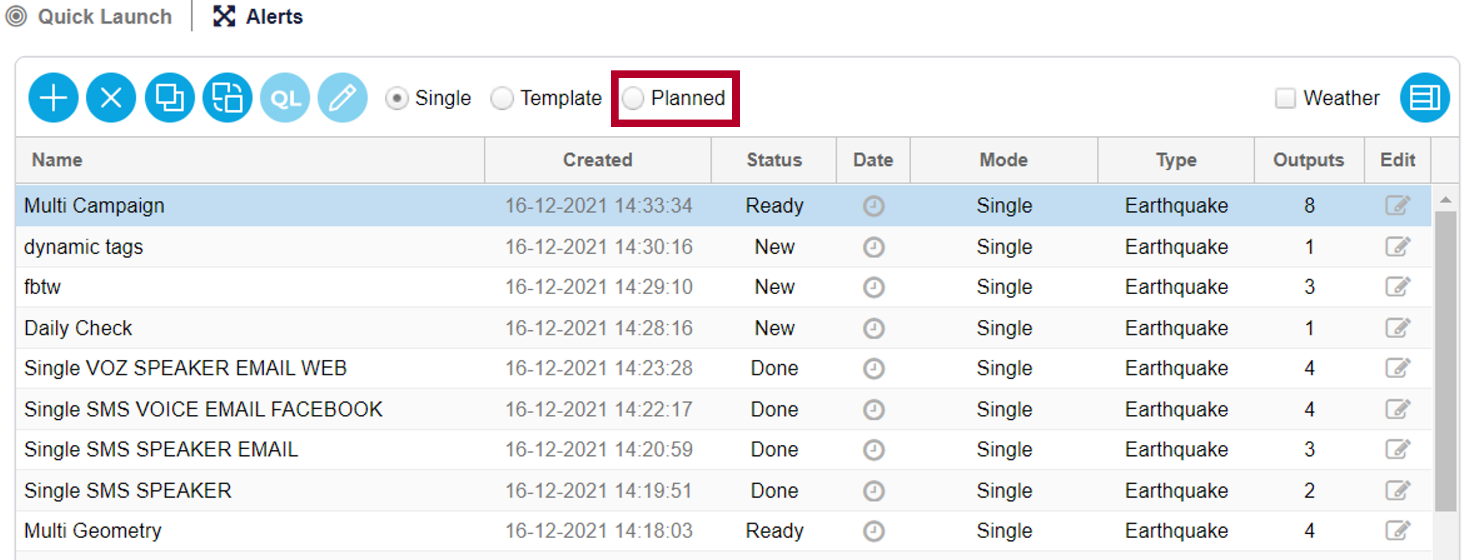Click the scrollbar up arrow
This screenshot has width=1466, height=560.
[1445, 199]
